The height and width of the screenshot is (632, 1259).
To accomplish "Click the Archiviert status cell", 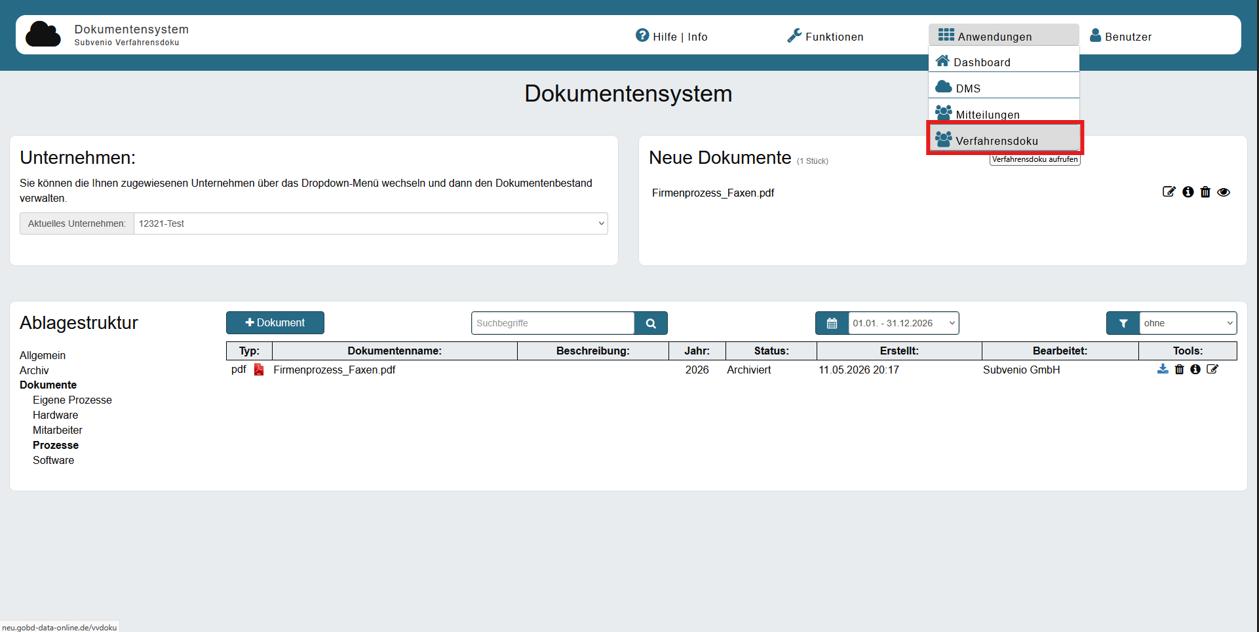I will click(749, 370).
